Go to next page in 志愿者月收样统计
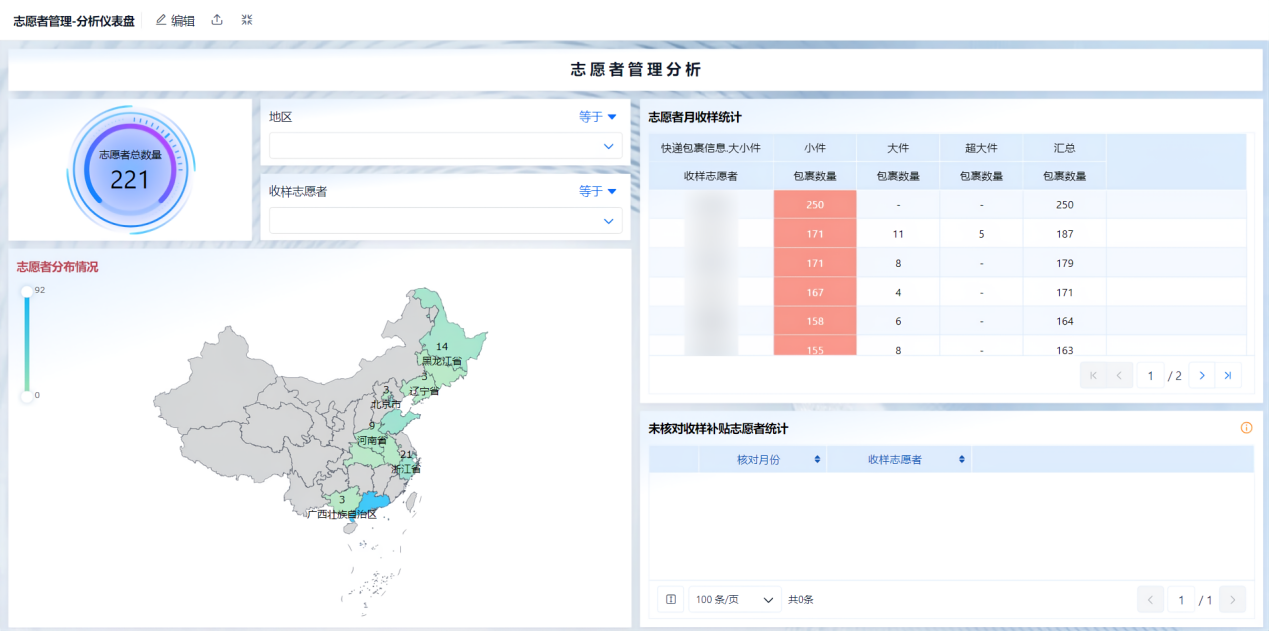 (x=1202, y=375)
